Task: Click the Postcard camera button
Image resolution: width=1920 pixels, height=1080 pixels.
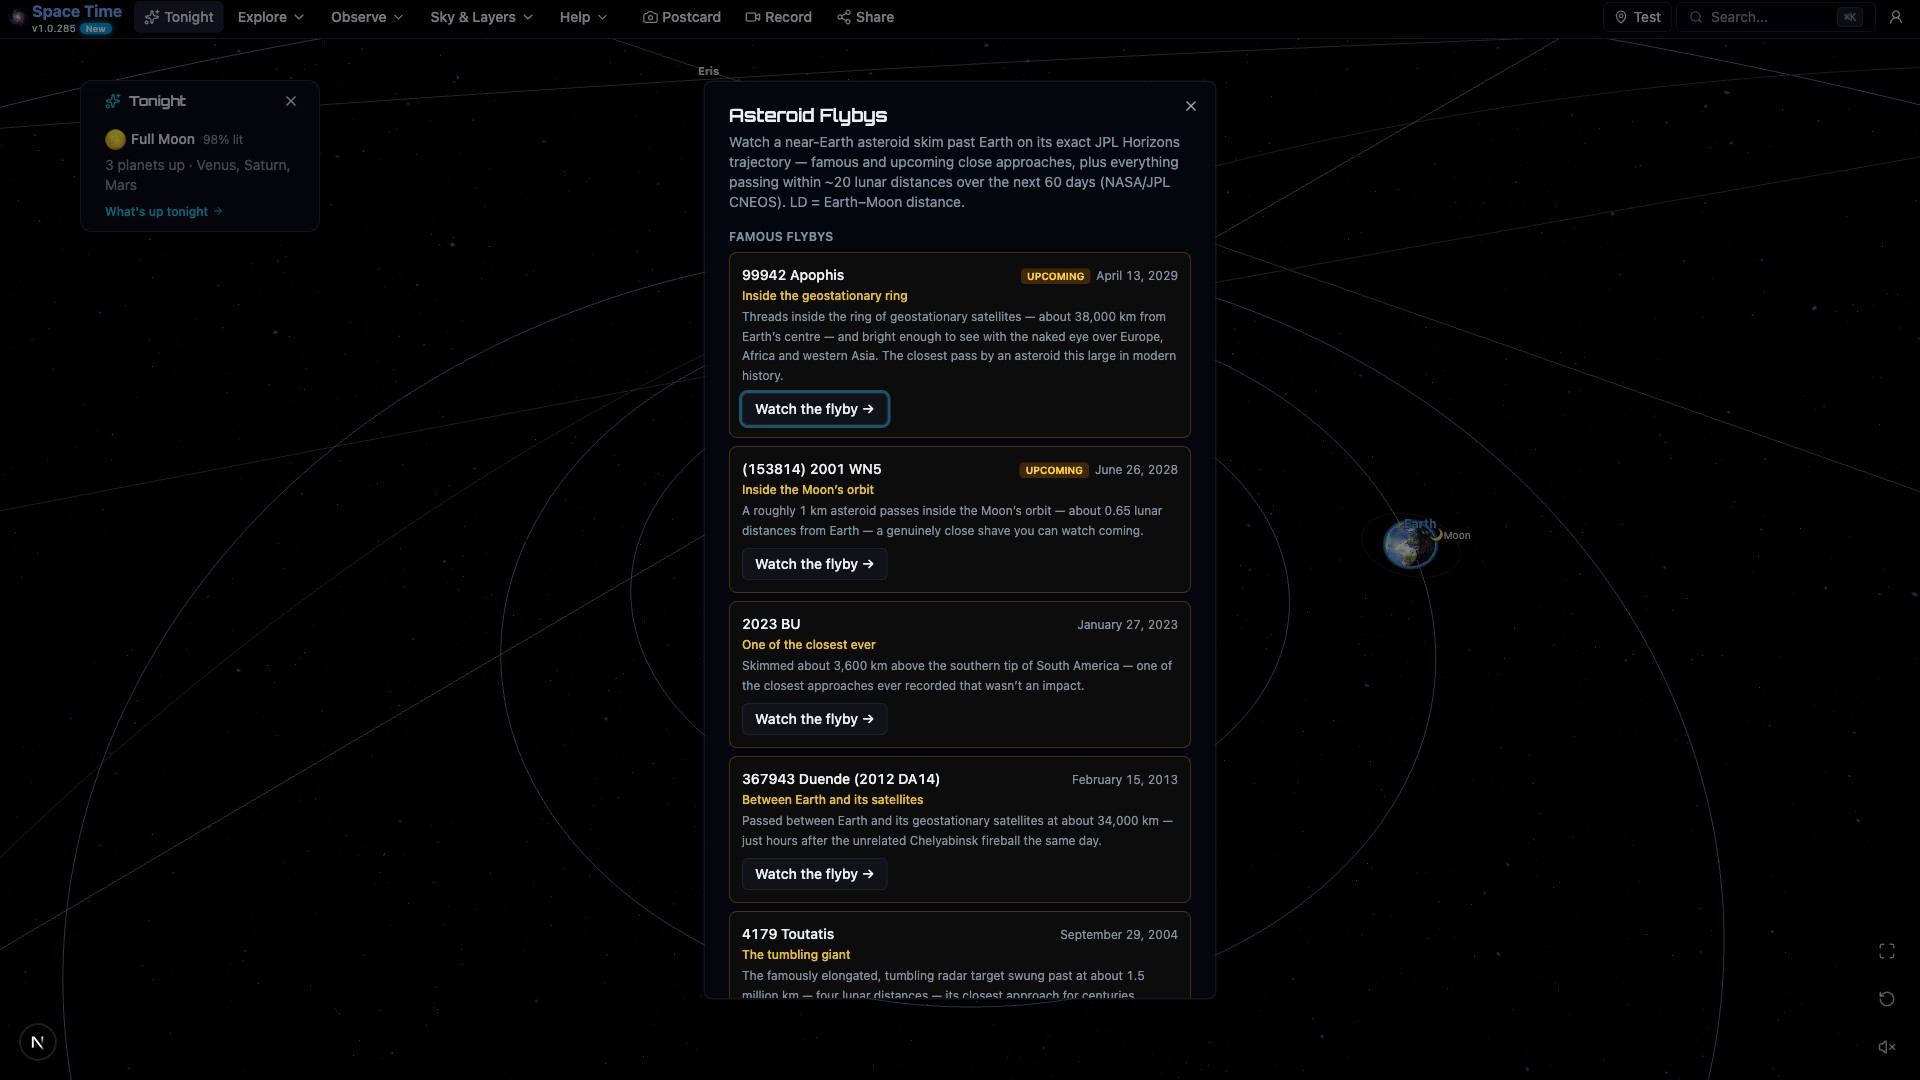Action: 682,17
